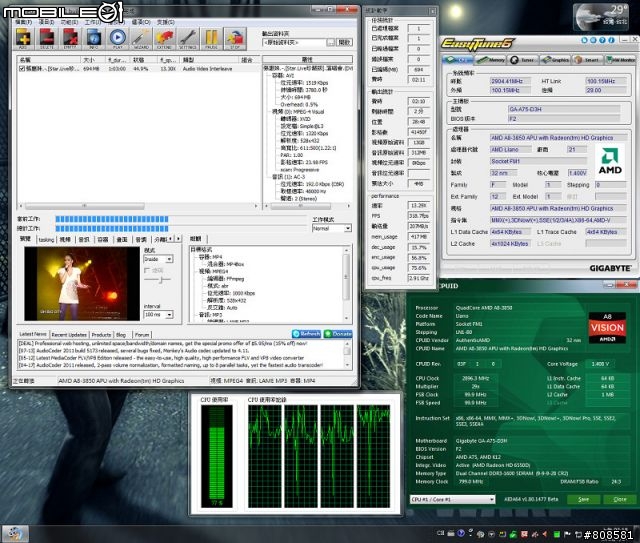Click the output folder browse '...' button
The width and height of the screenshot is (640, 543).
pyautogui.click(x=331, y=42)
